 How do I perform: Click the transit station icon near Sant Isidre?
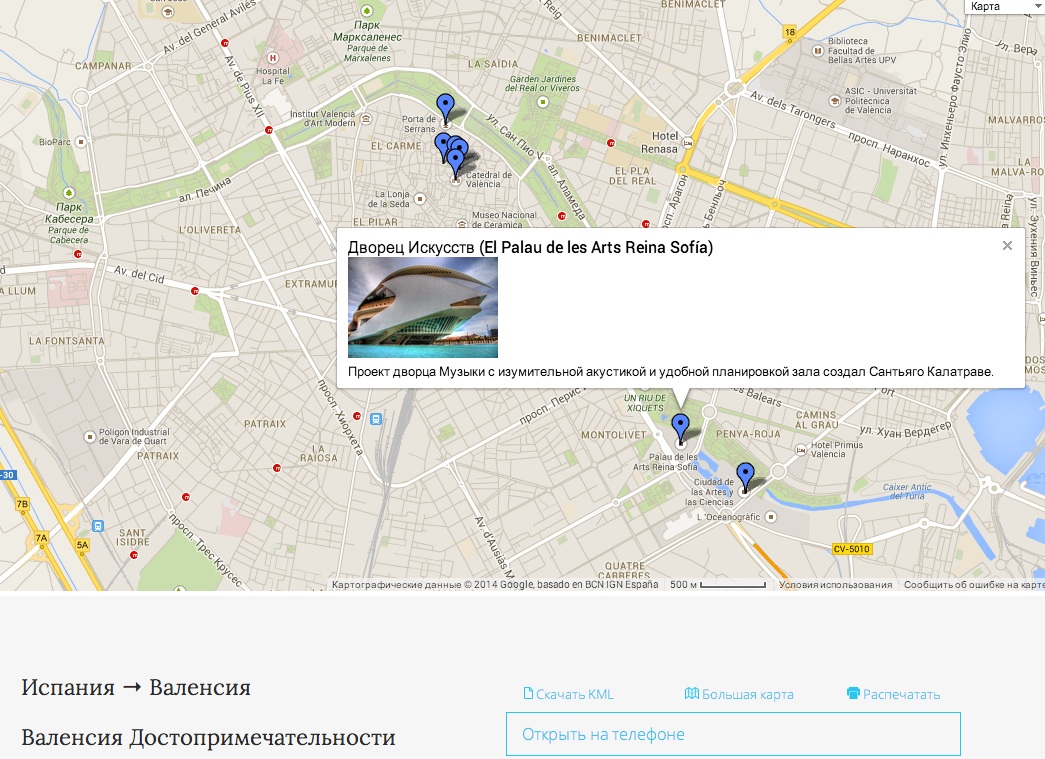tap(98, 526)
